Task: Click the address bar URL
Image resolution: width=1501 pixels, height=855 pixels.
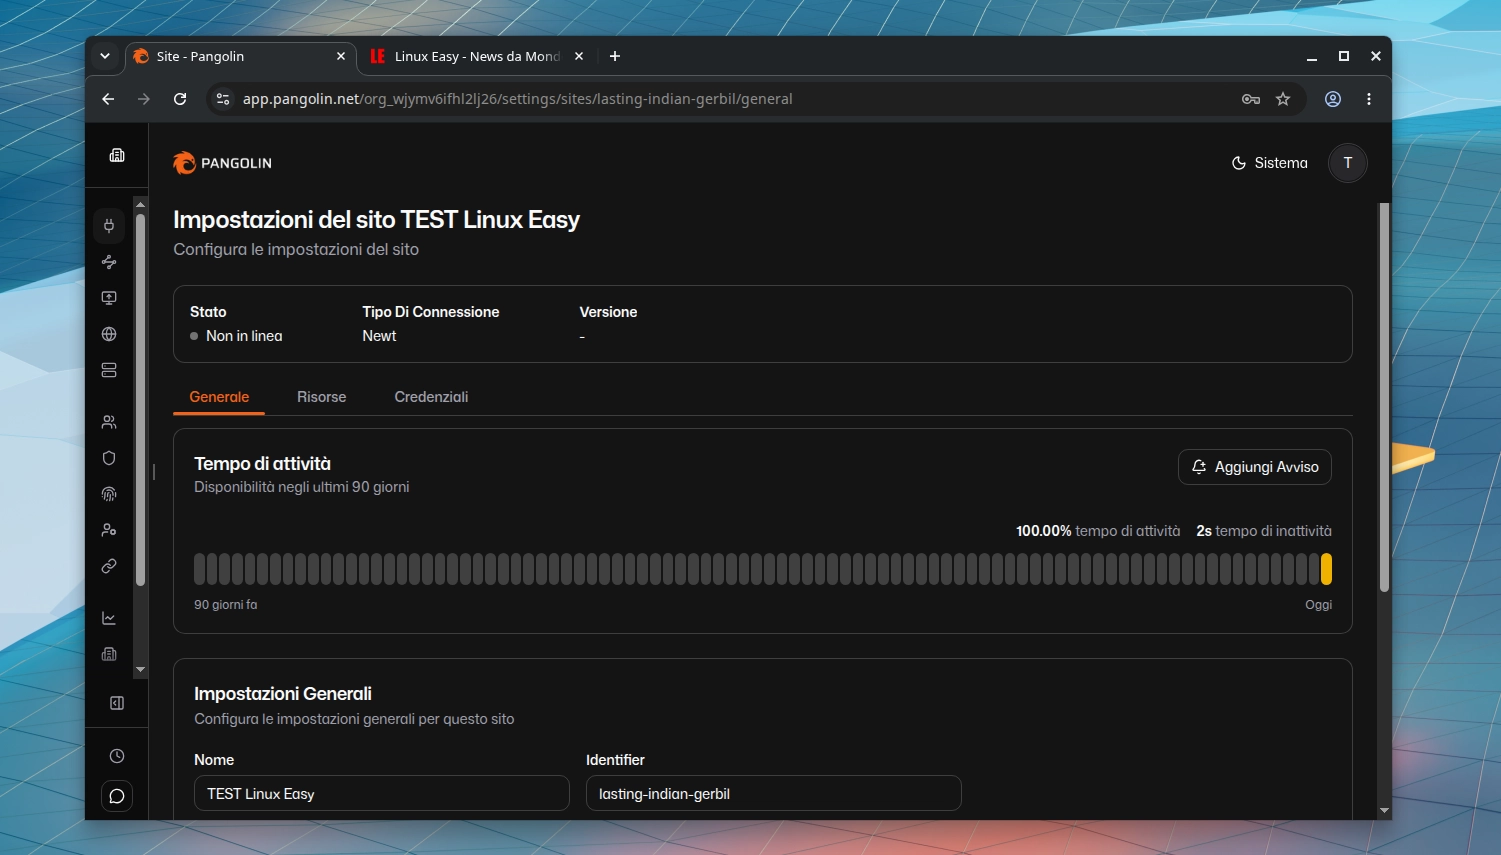Action: [517, 99]
